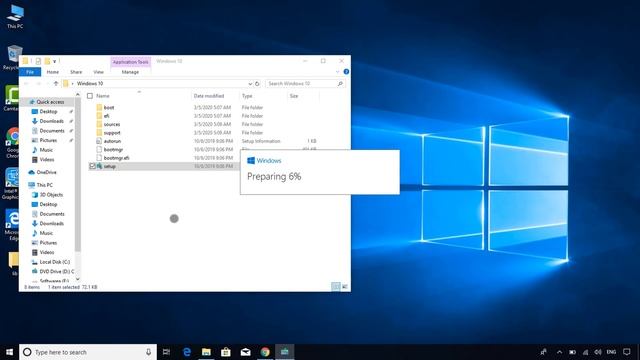Screen dimensions: 640x360
Task: Click the taskbar search box
Action: pos(88,352)
